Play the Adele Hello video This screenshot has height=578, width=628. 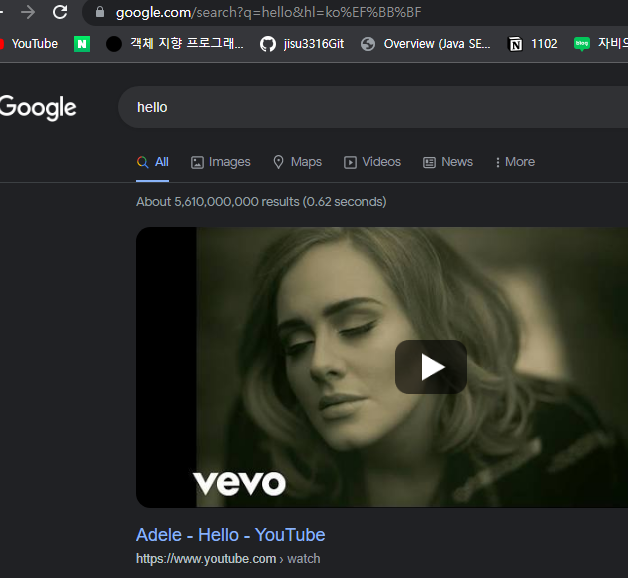point(431,367)
